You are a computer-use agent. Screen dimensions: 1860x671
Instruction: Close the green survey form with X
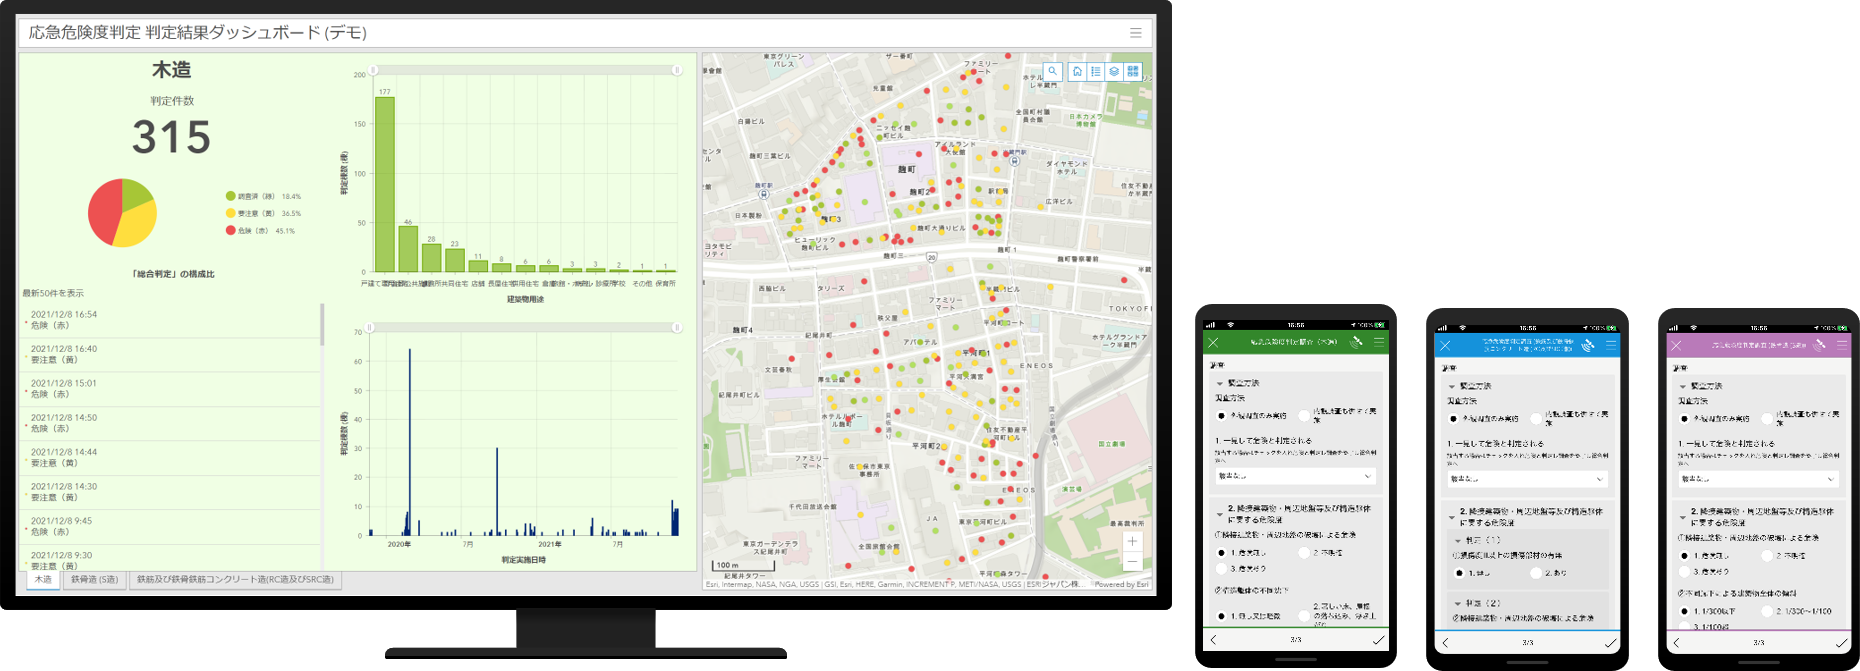1213,343
